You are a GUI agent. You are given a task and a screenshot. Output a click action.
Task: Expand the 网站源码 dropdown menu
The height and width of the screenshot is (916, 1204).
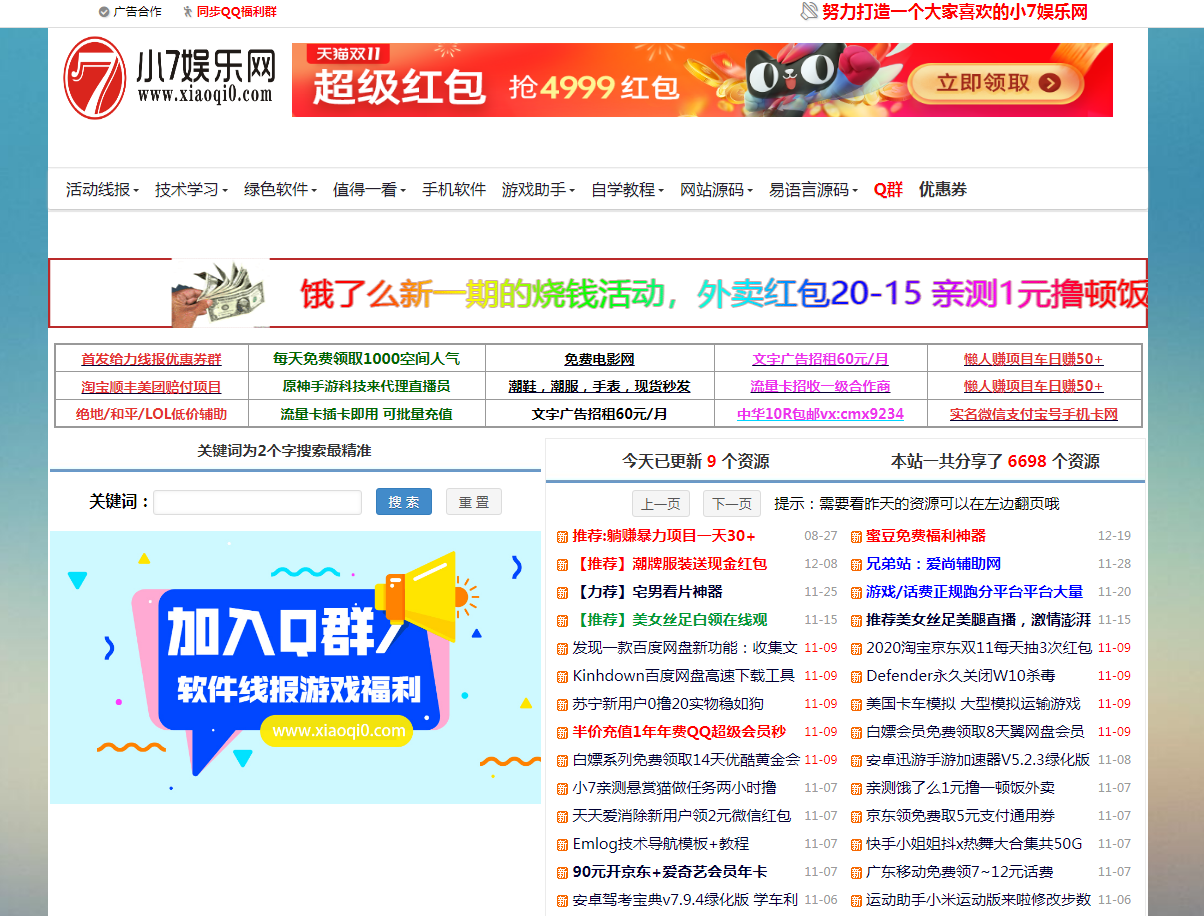pos(717,190)
